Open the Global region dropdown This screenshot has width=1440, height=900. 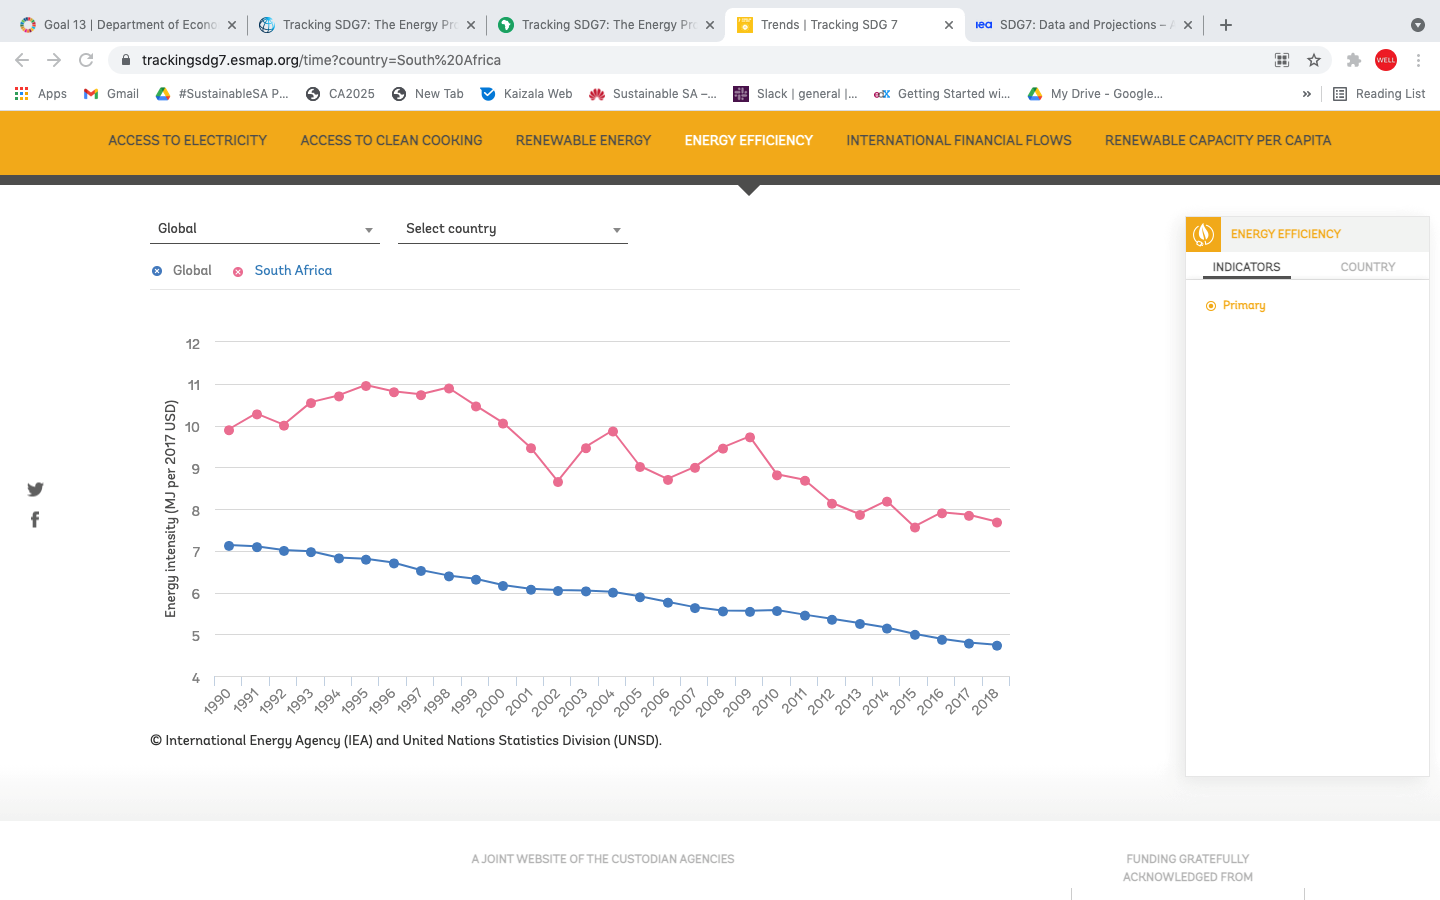[x=265, y=229]
